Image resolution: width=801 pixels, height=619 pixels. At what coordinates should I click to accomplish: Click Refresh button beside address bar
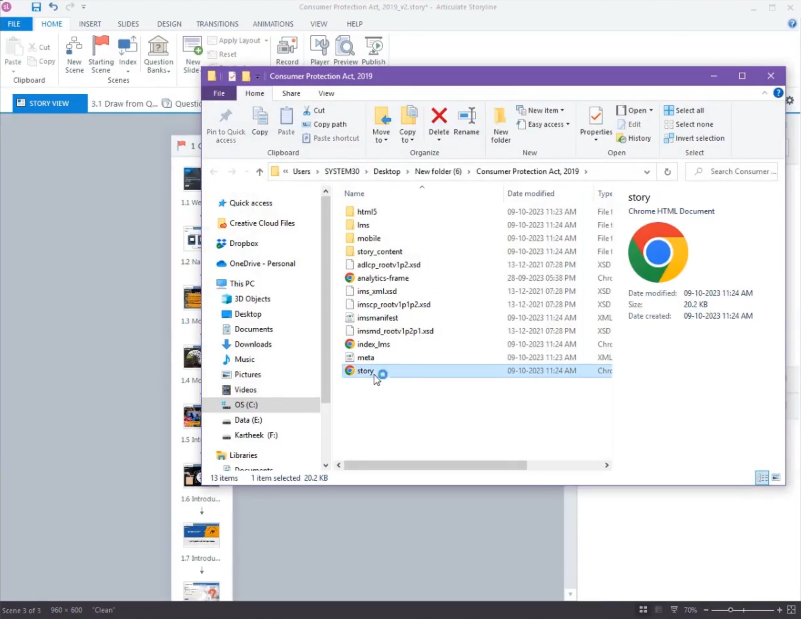pos(667,172)
